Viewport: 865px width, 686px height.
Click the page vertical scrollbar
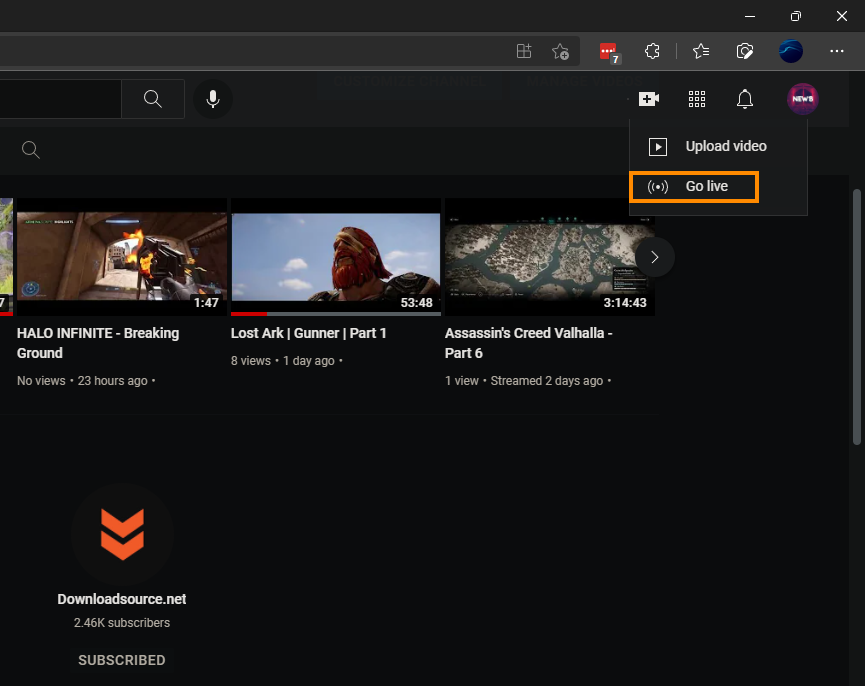click(x=856, y=317)
